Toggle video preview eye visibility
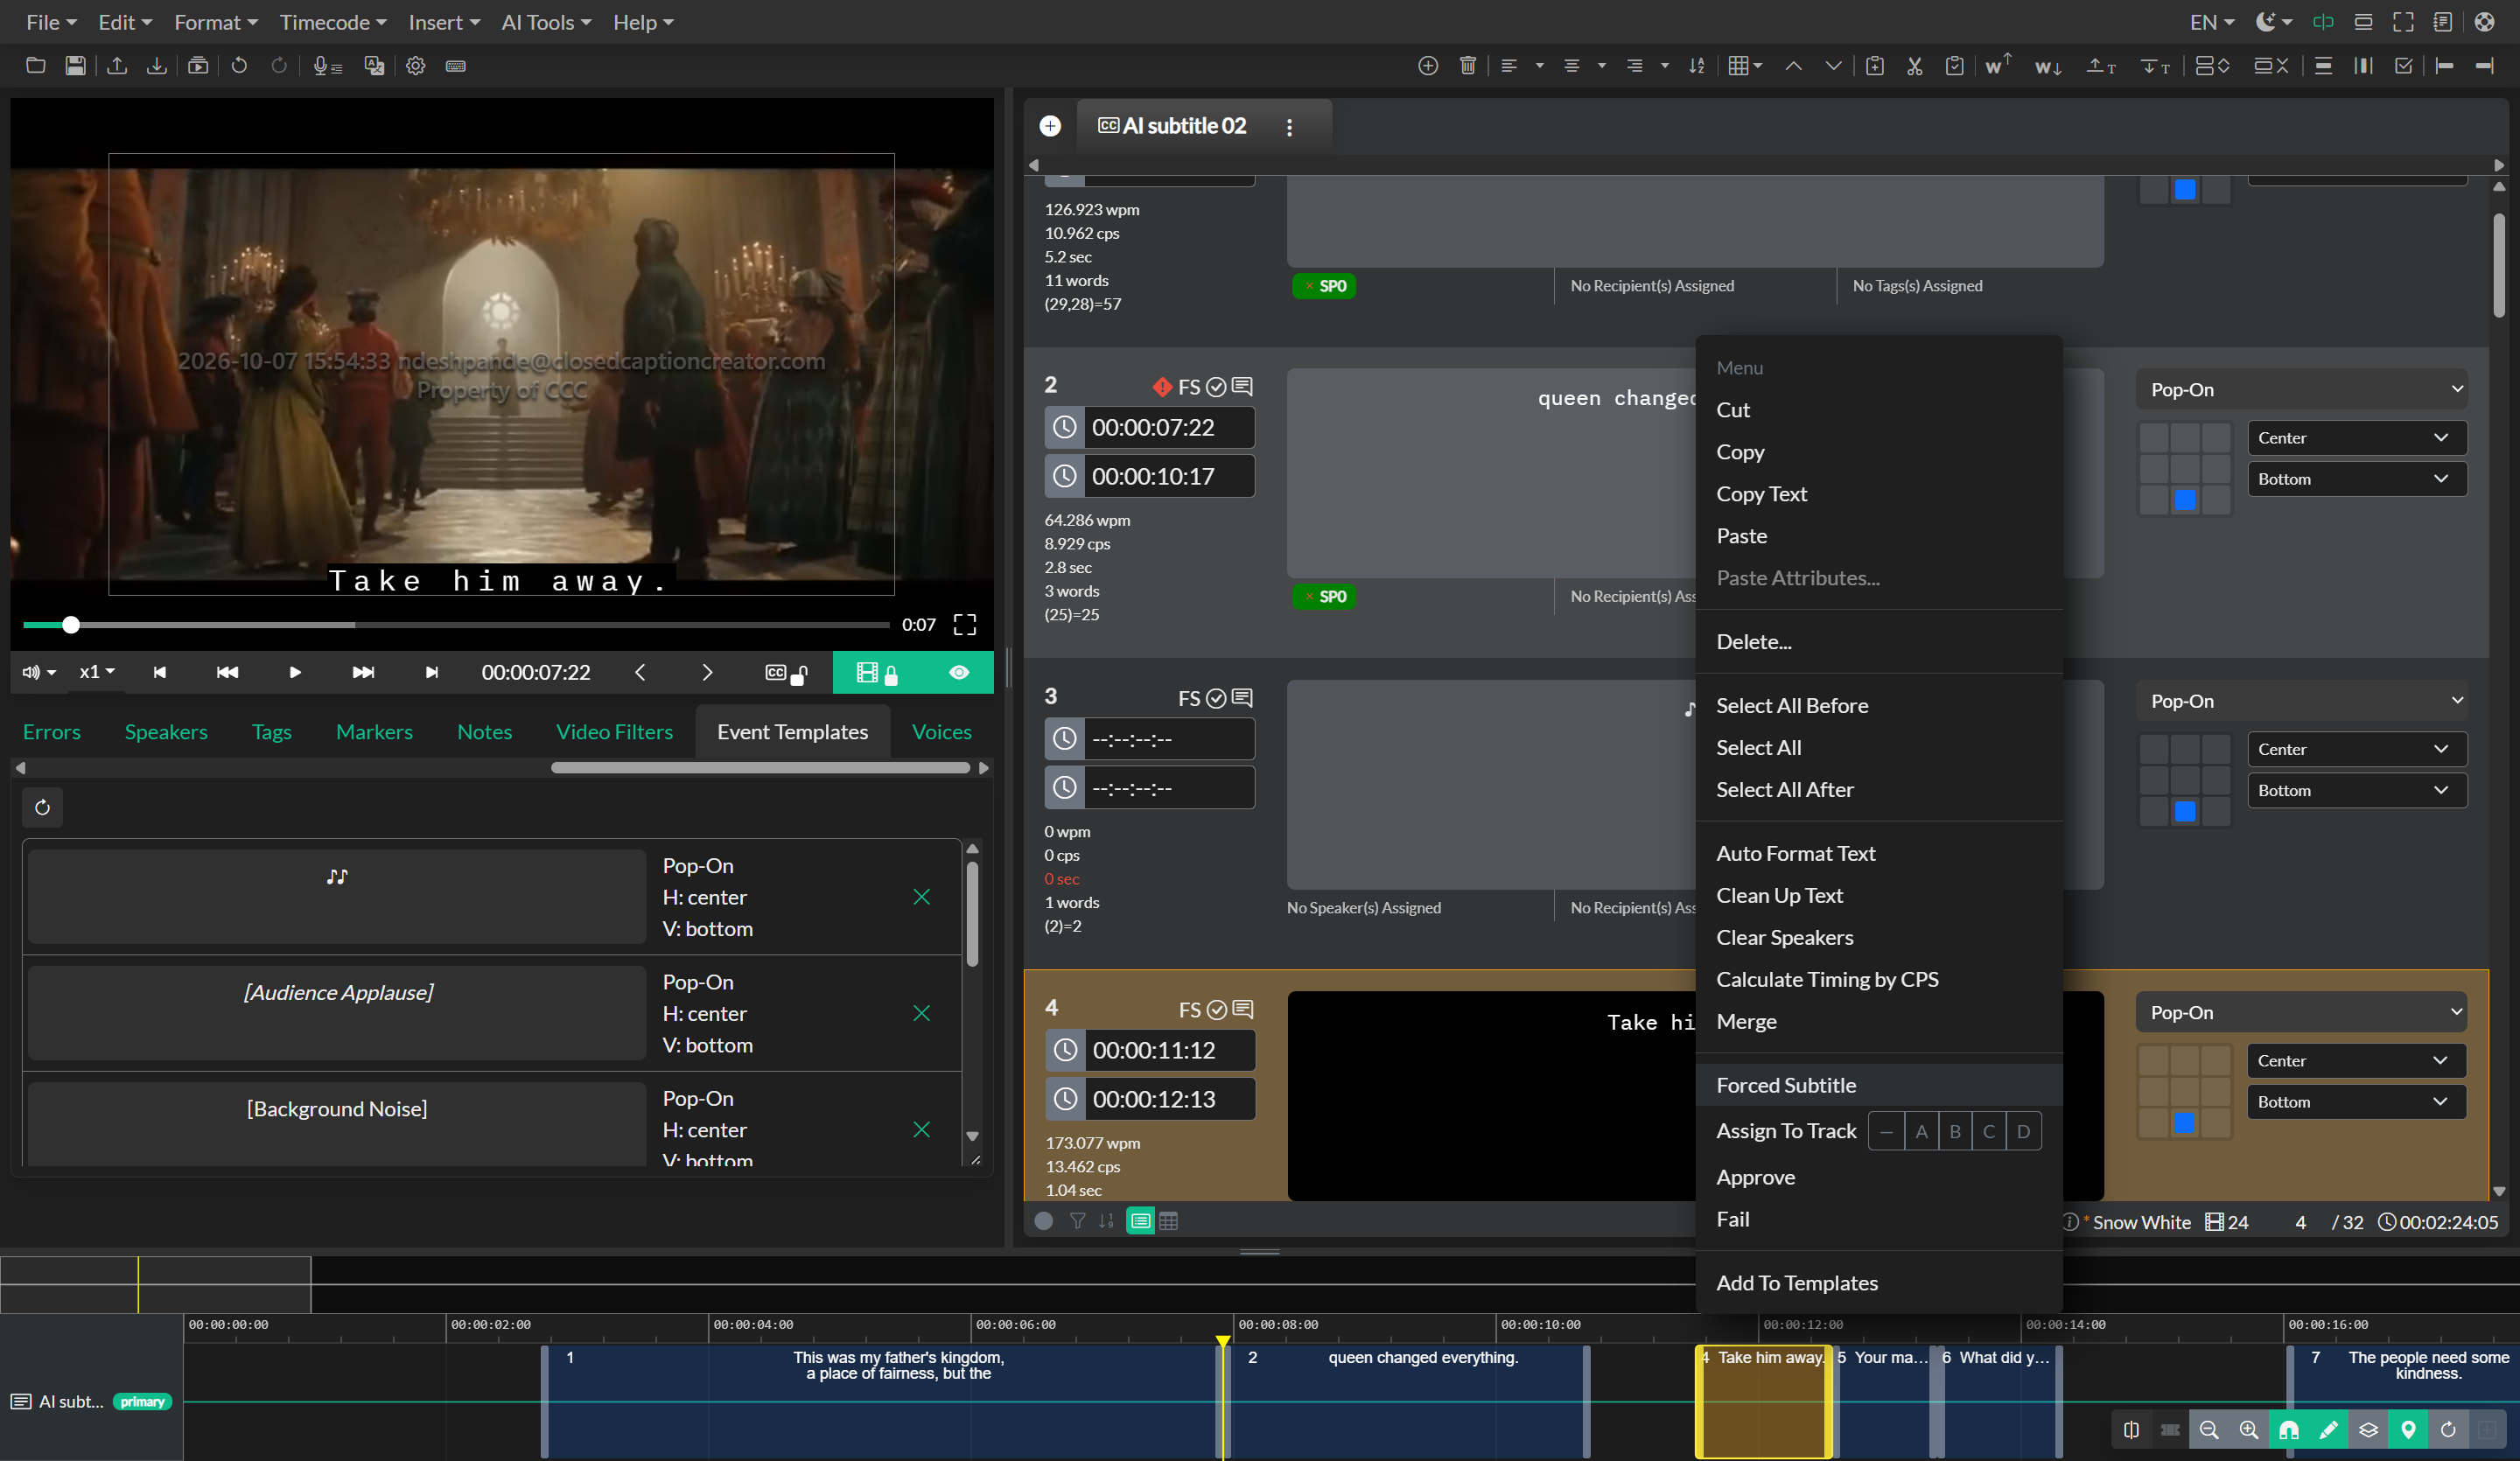Viewport: 2520px width, 1461px height. (959, 672)
